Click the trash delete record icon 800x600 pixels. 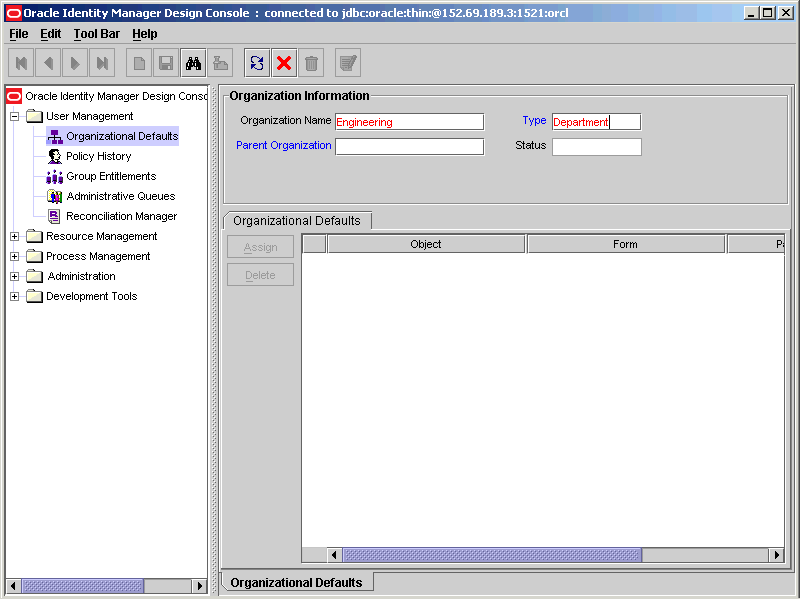(311, 62)
